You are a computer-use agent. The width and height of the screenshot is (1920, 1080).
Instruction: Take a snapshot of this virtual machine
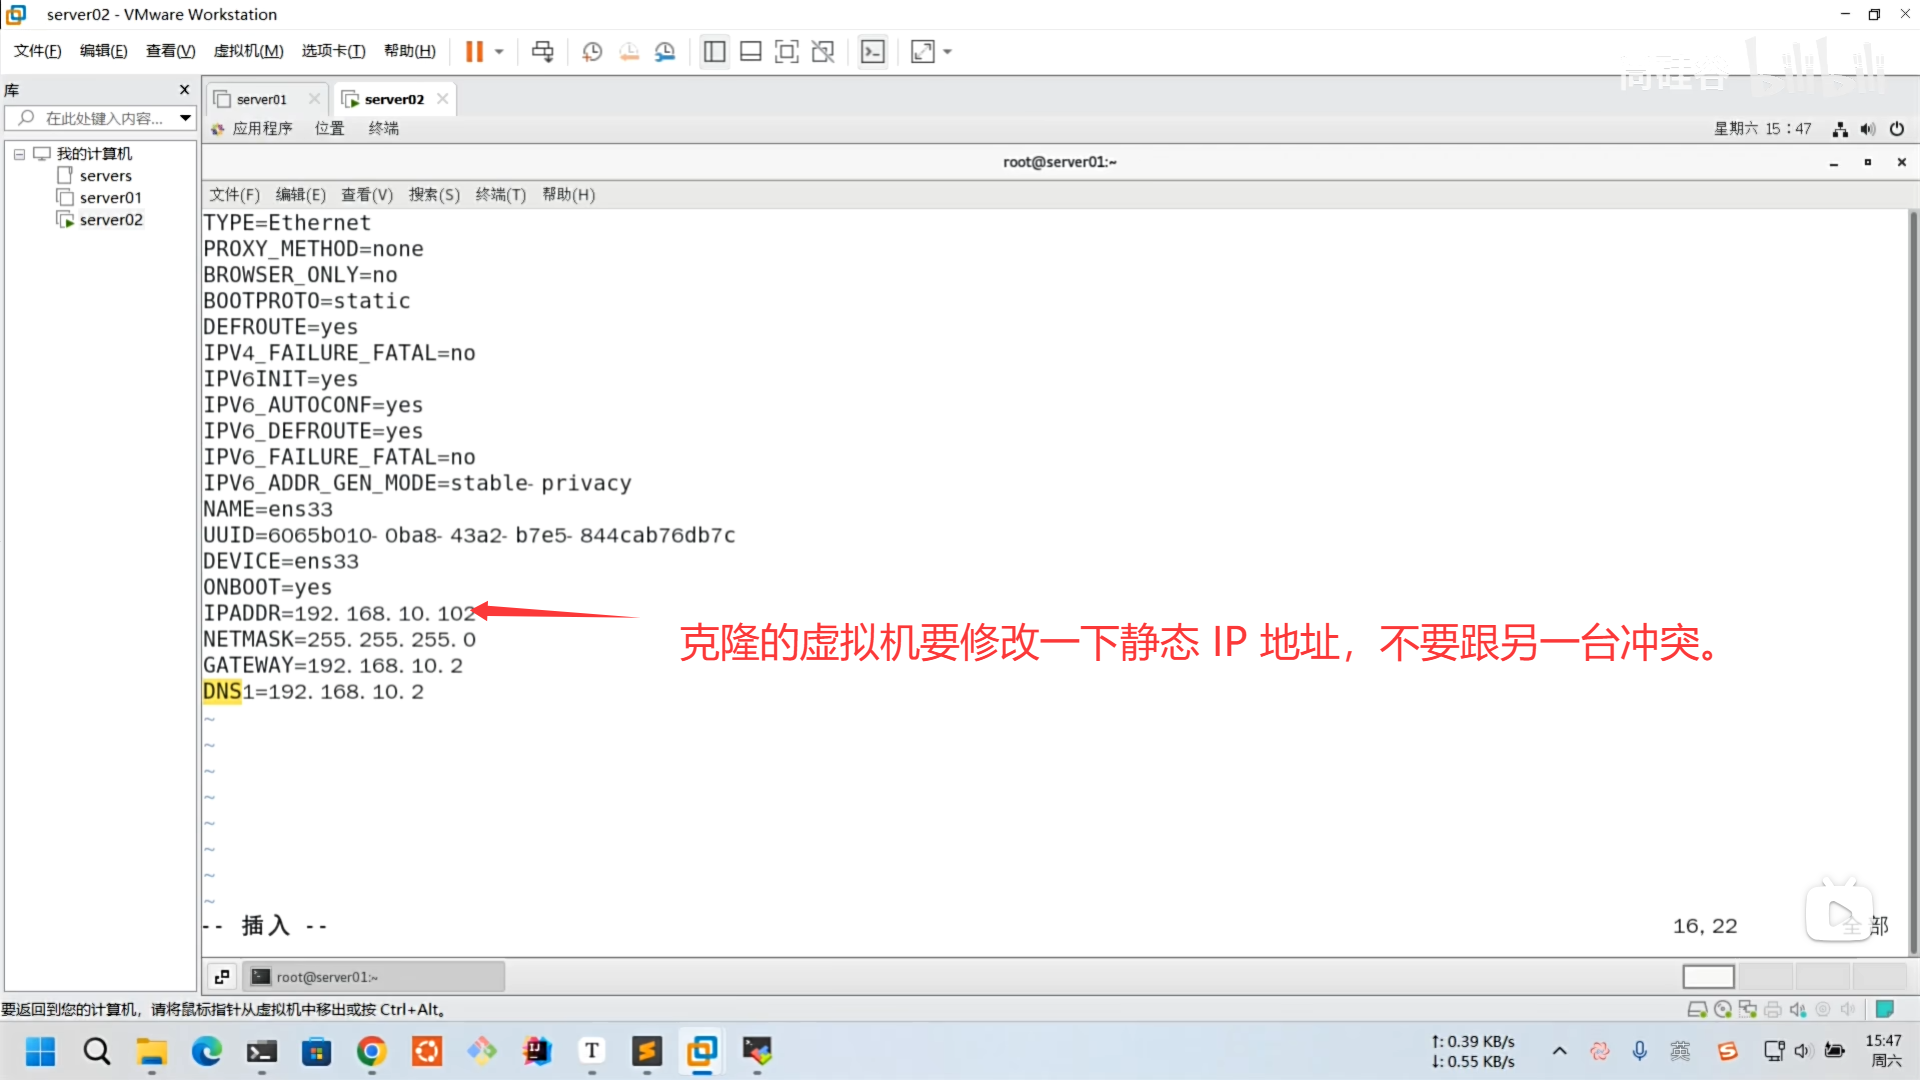click(x=592, y=51)
